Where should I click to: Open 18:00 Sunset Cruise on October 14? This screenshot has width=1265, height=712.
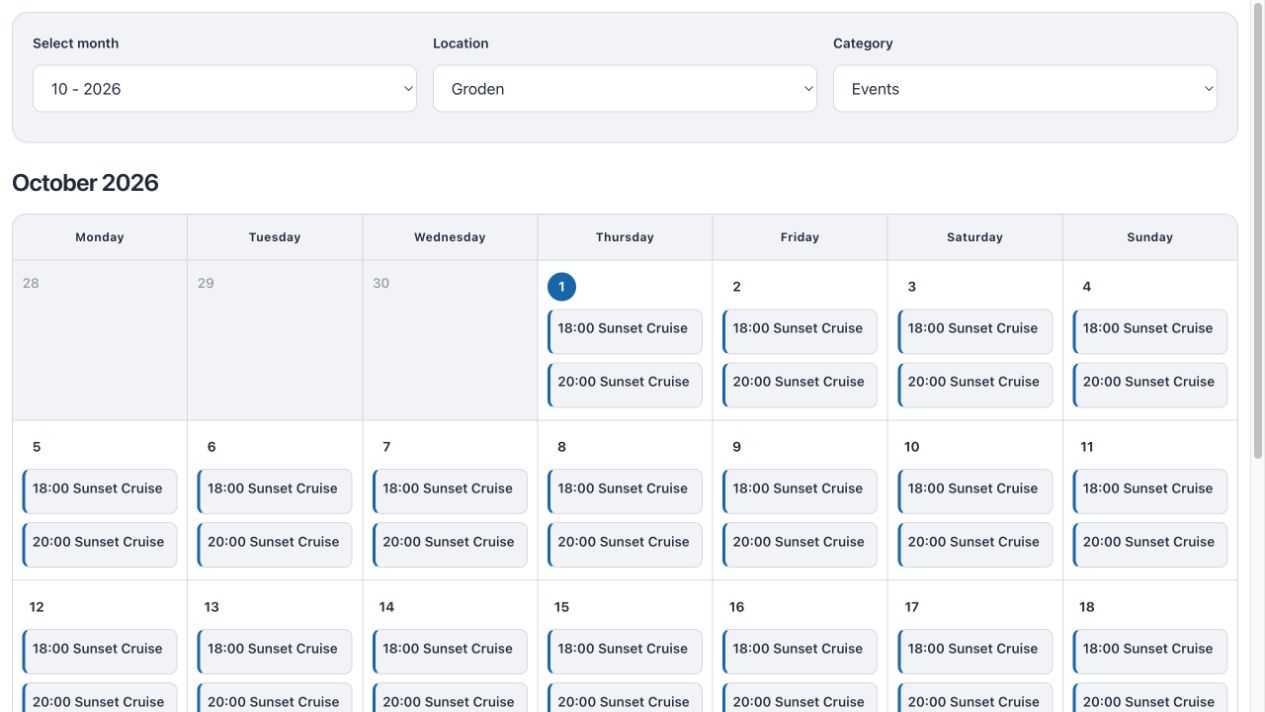[x=450, y=651]
